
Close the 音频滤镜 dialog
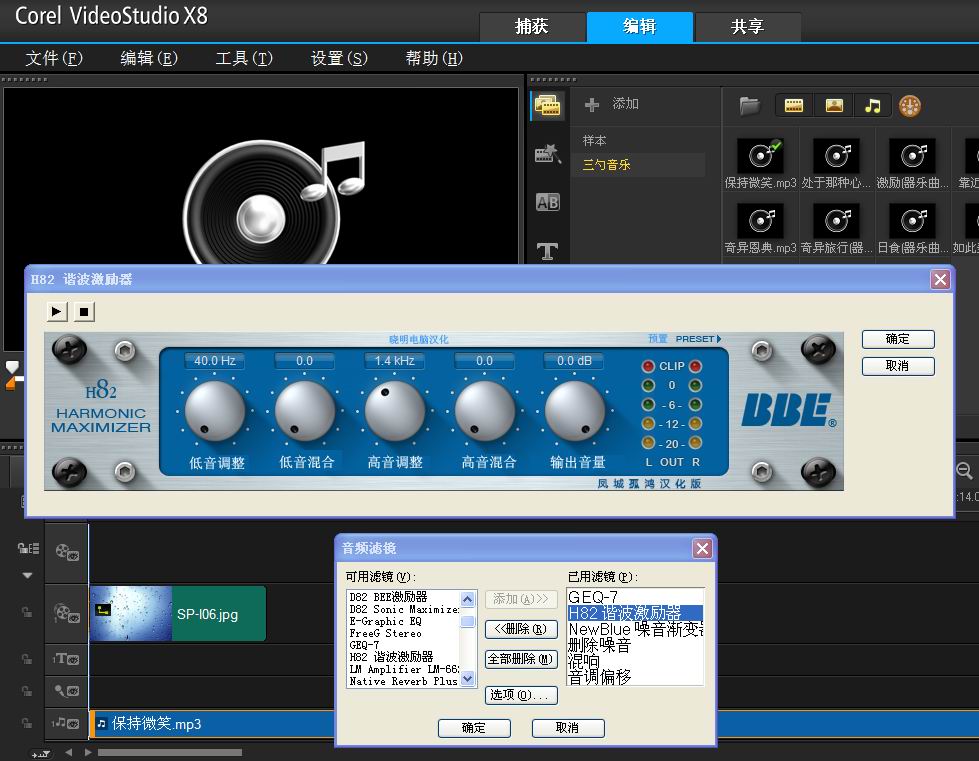coord(702,548)
